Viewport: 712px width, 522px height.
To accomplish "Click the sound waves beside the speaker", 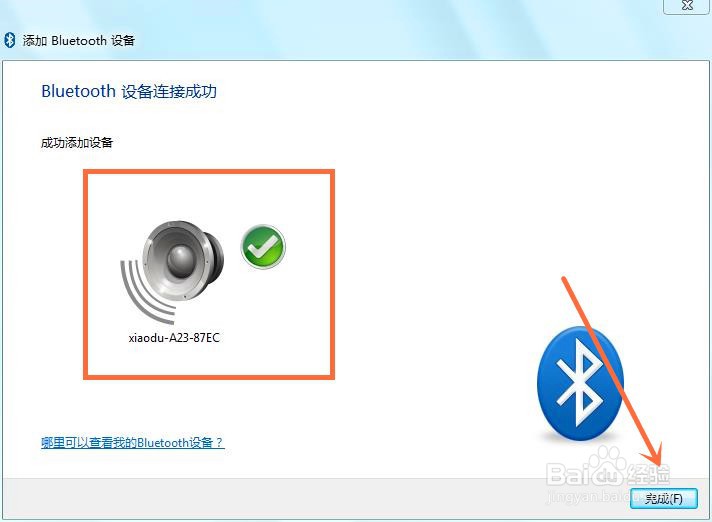I will tap(145, 291).
